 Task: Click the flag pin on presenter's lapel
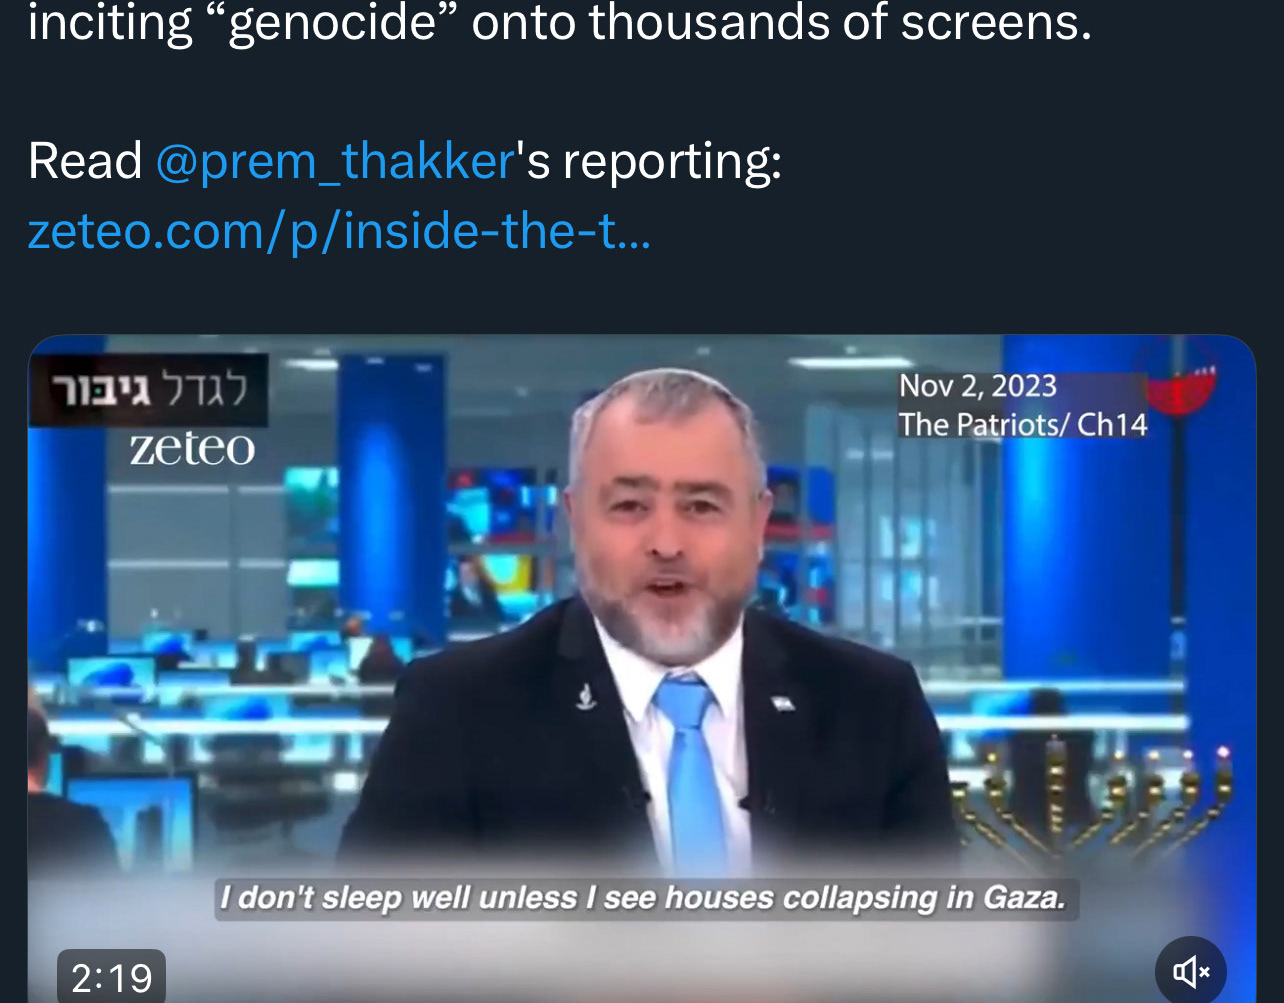(x=783, y=702)
